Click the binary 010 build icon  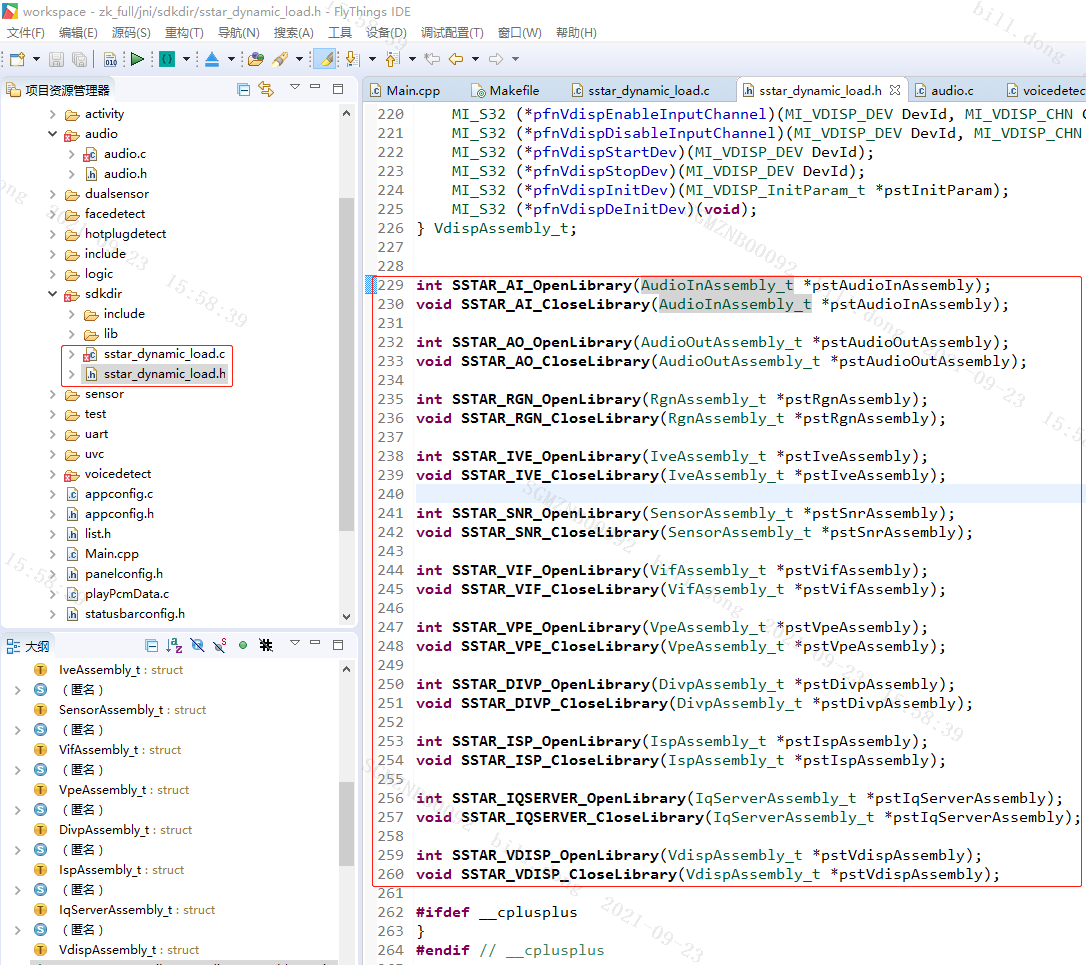pyautogui.click(x=110, y=59)
